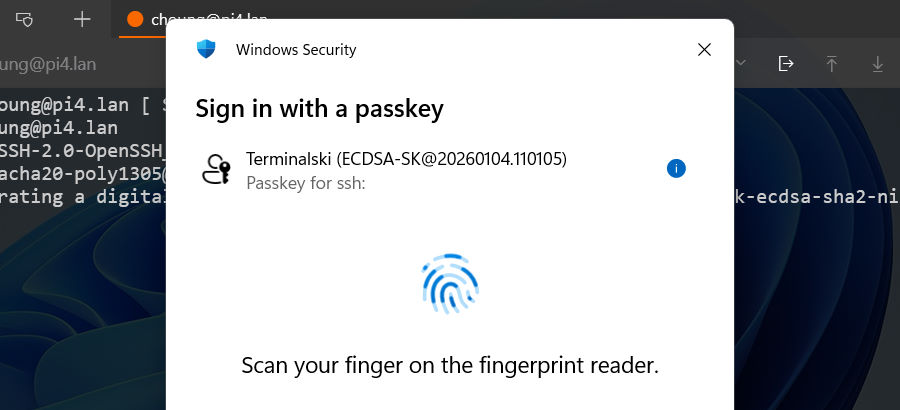The width and height of the screenshot is (900, 410).
Task: Click the download arrow icon
Action: coord(878,63)
